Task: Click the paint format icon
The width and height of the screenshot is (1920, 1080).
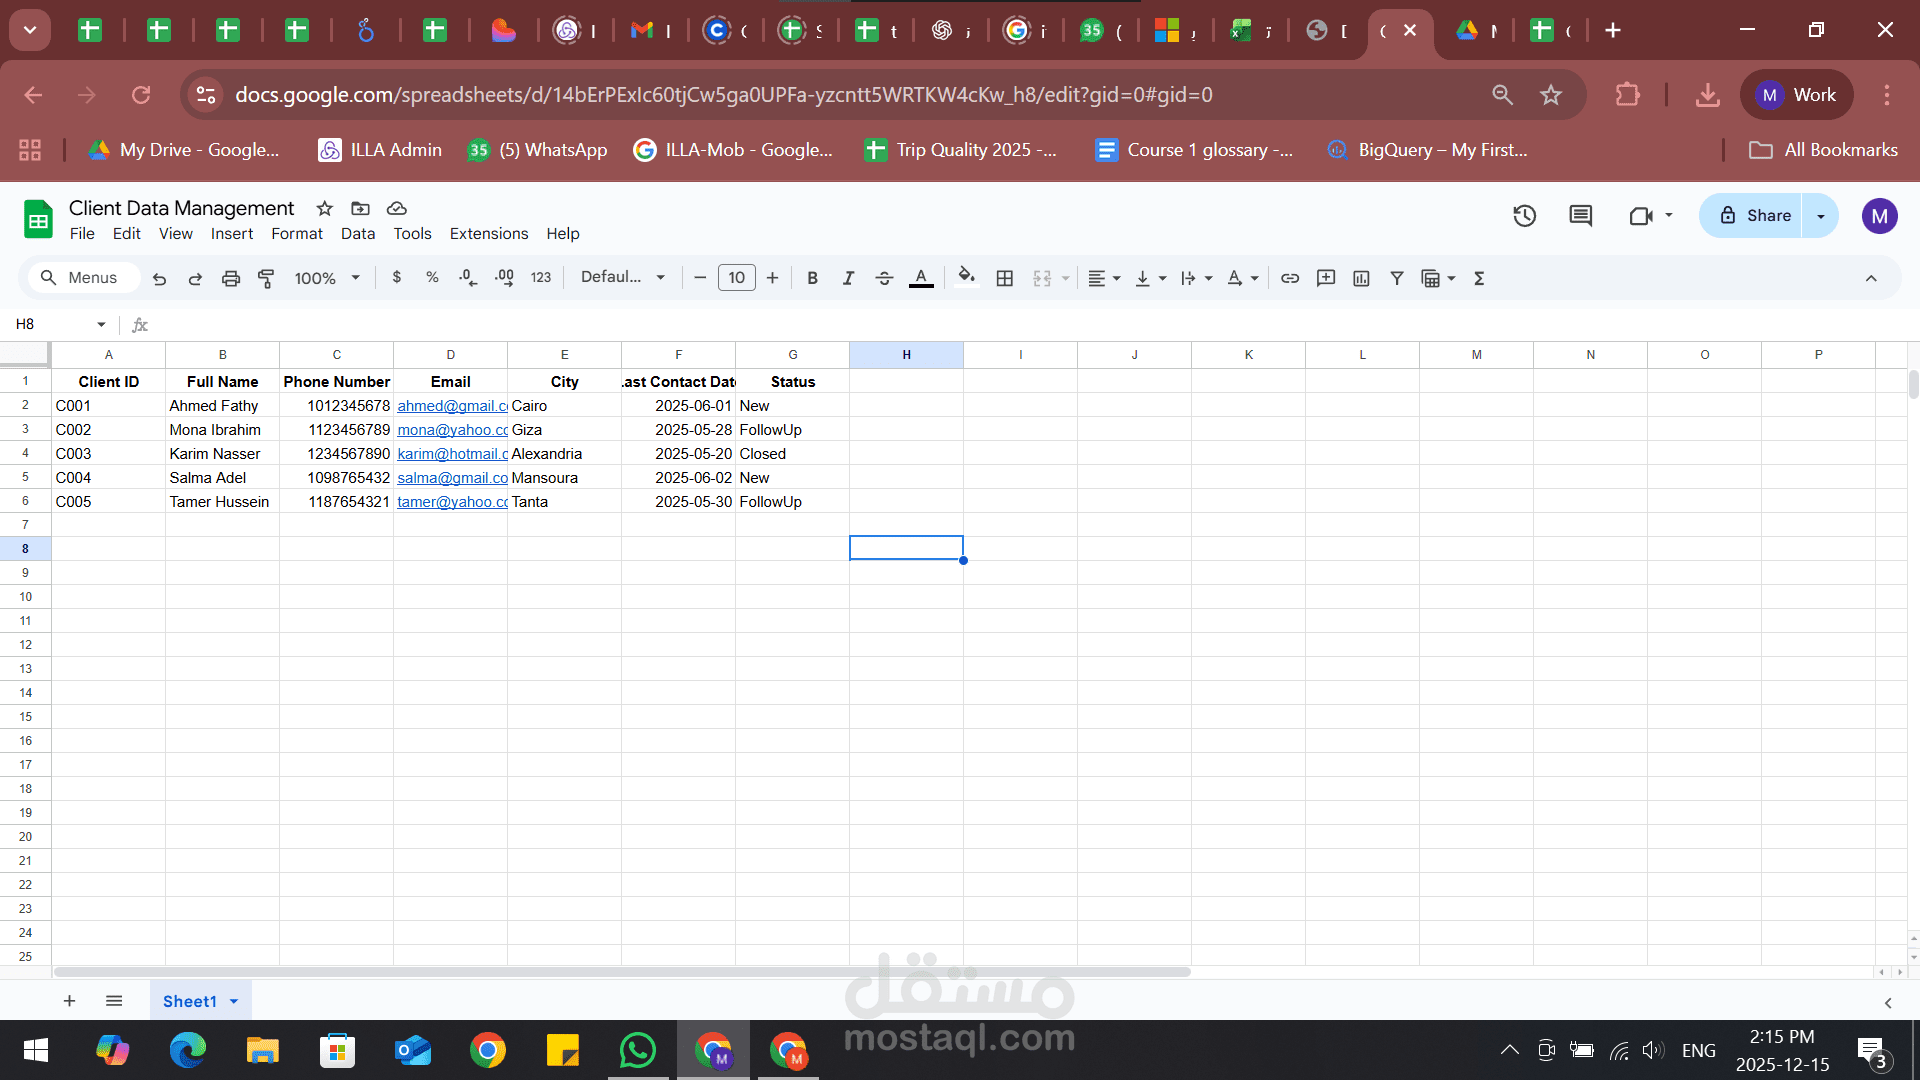Action: (266, 278)
